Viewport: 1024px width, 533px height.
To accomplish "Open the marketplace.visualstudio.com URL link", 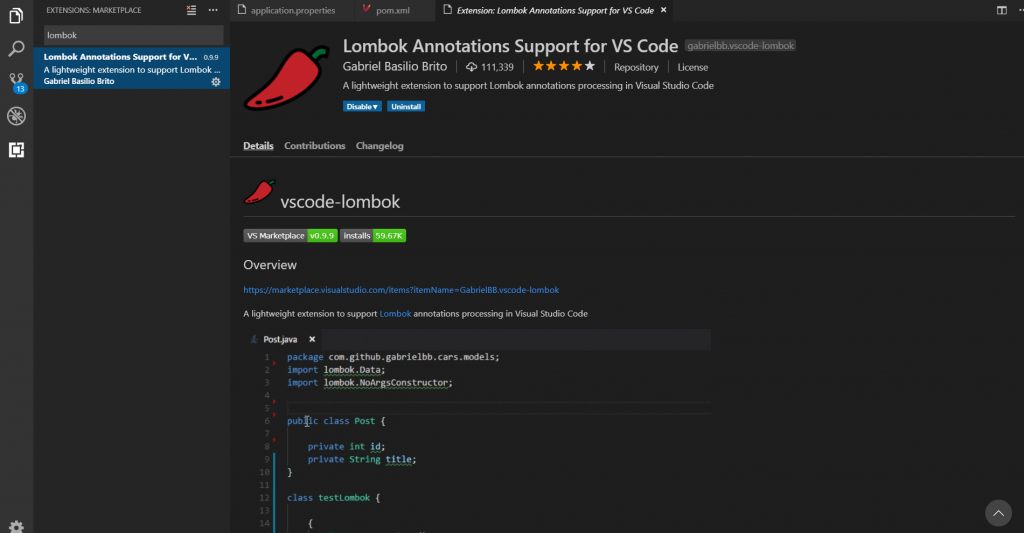I will (x=401, y=290).
